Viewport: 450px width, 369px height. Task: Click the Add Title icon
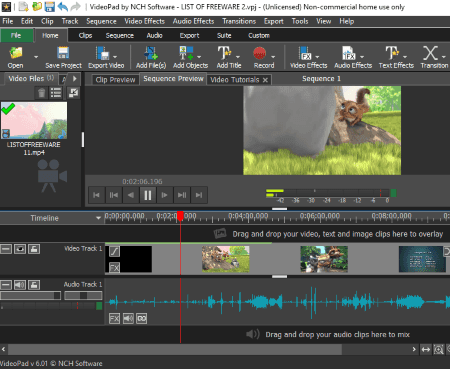[x=224, y=53]
